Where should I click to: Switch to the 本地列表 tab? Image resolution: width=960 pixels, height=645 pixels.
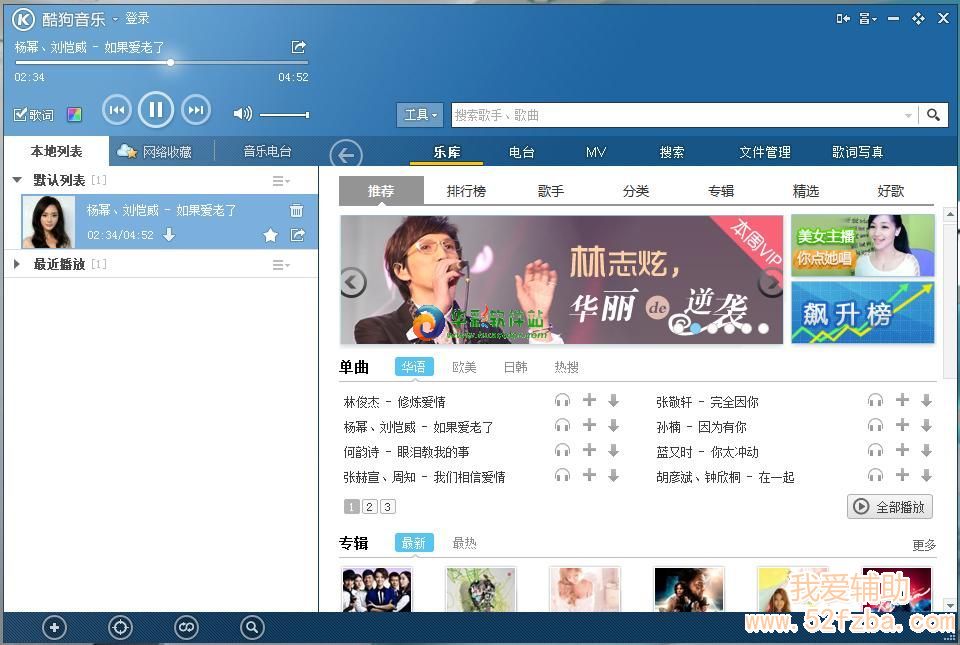point(56,151)
